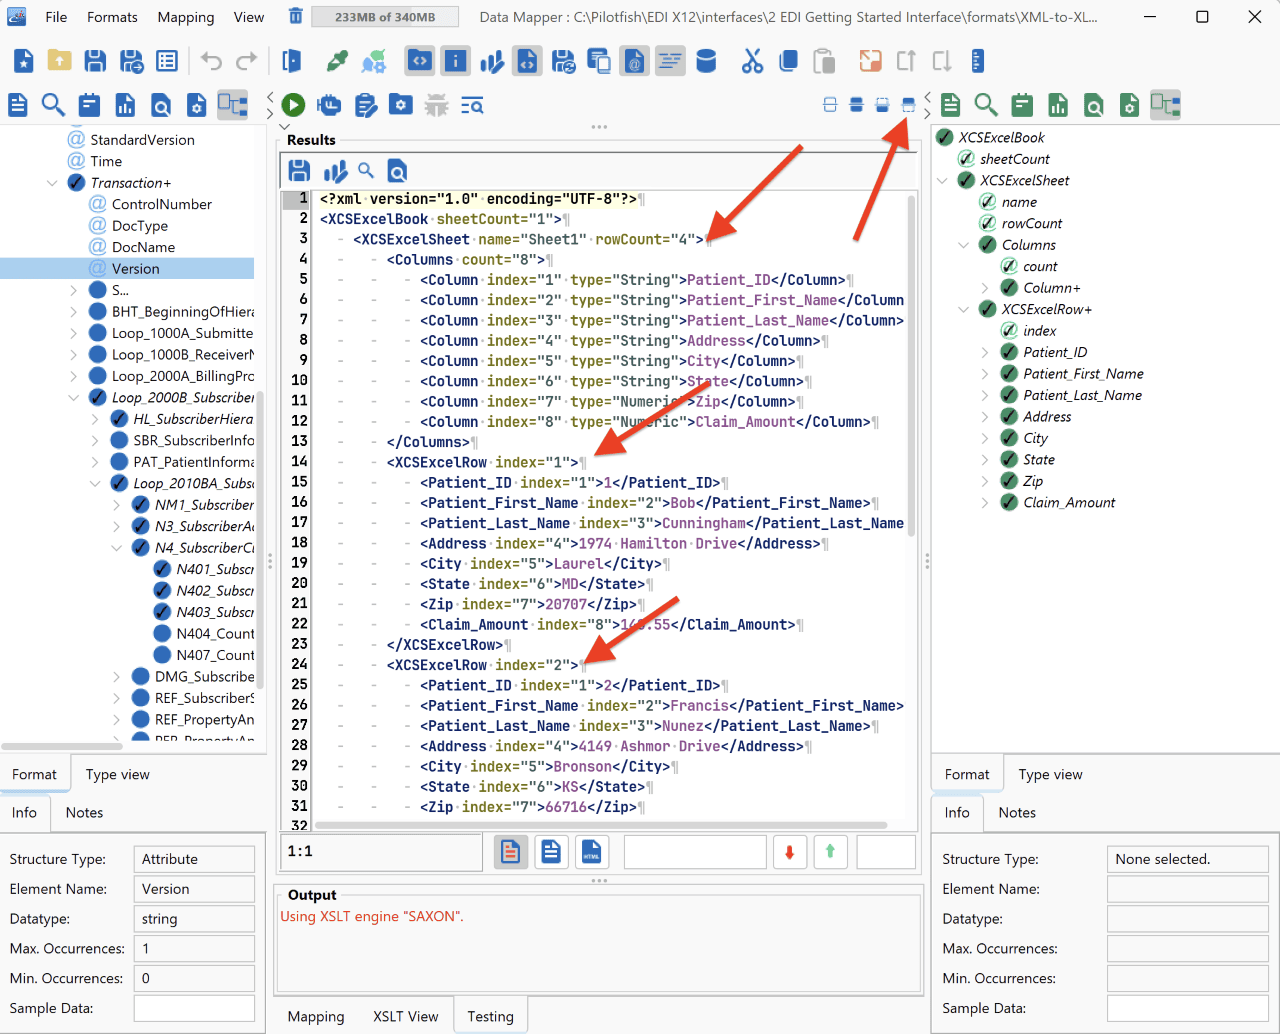Expand the Column+ node in target tree
The height and width of the screenshot is (1034, 1280).
tap(985, 288)
